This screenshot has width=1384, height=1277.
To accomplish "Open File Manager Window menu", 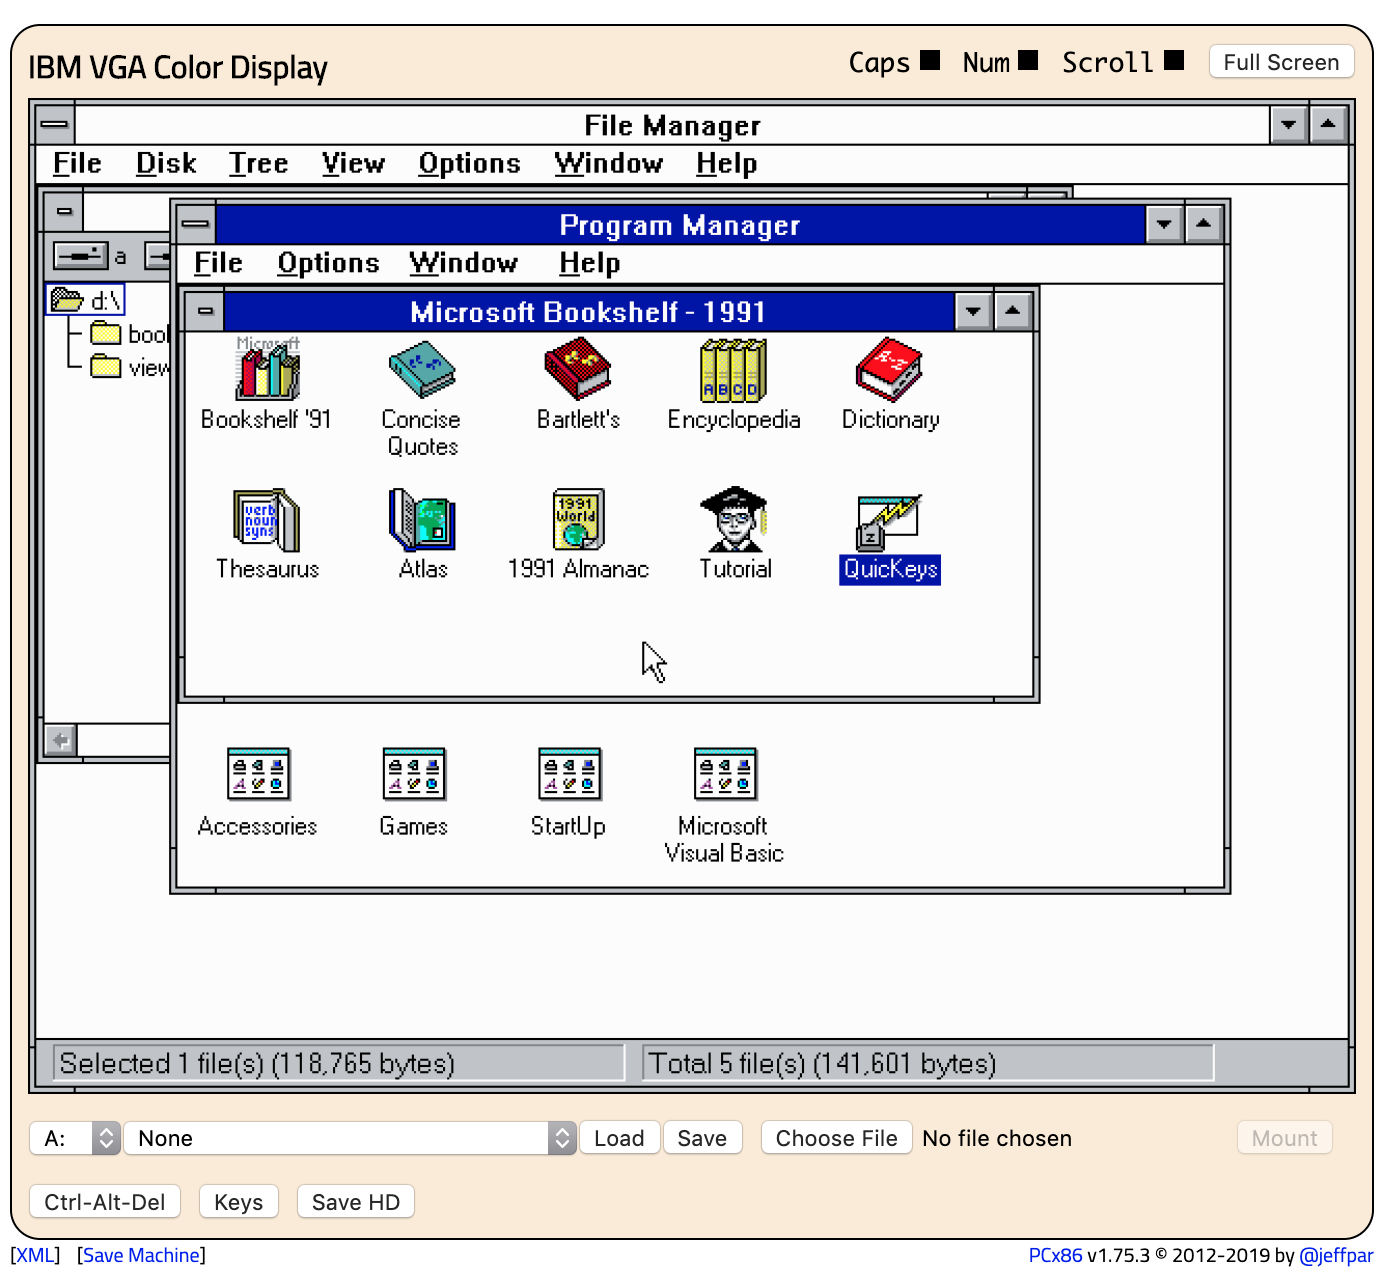I will coord(609,163).
